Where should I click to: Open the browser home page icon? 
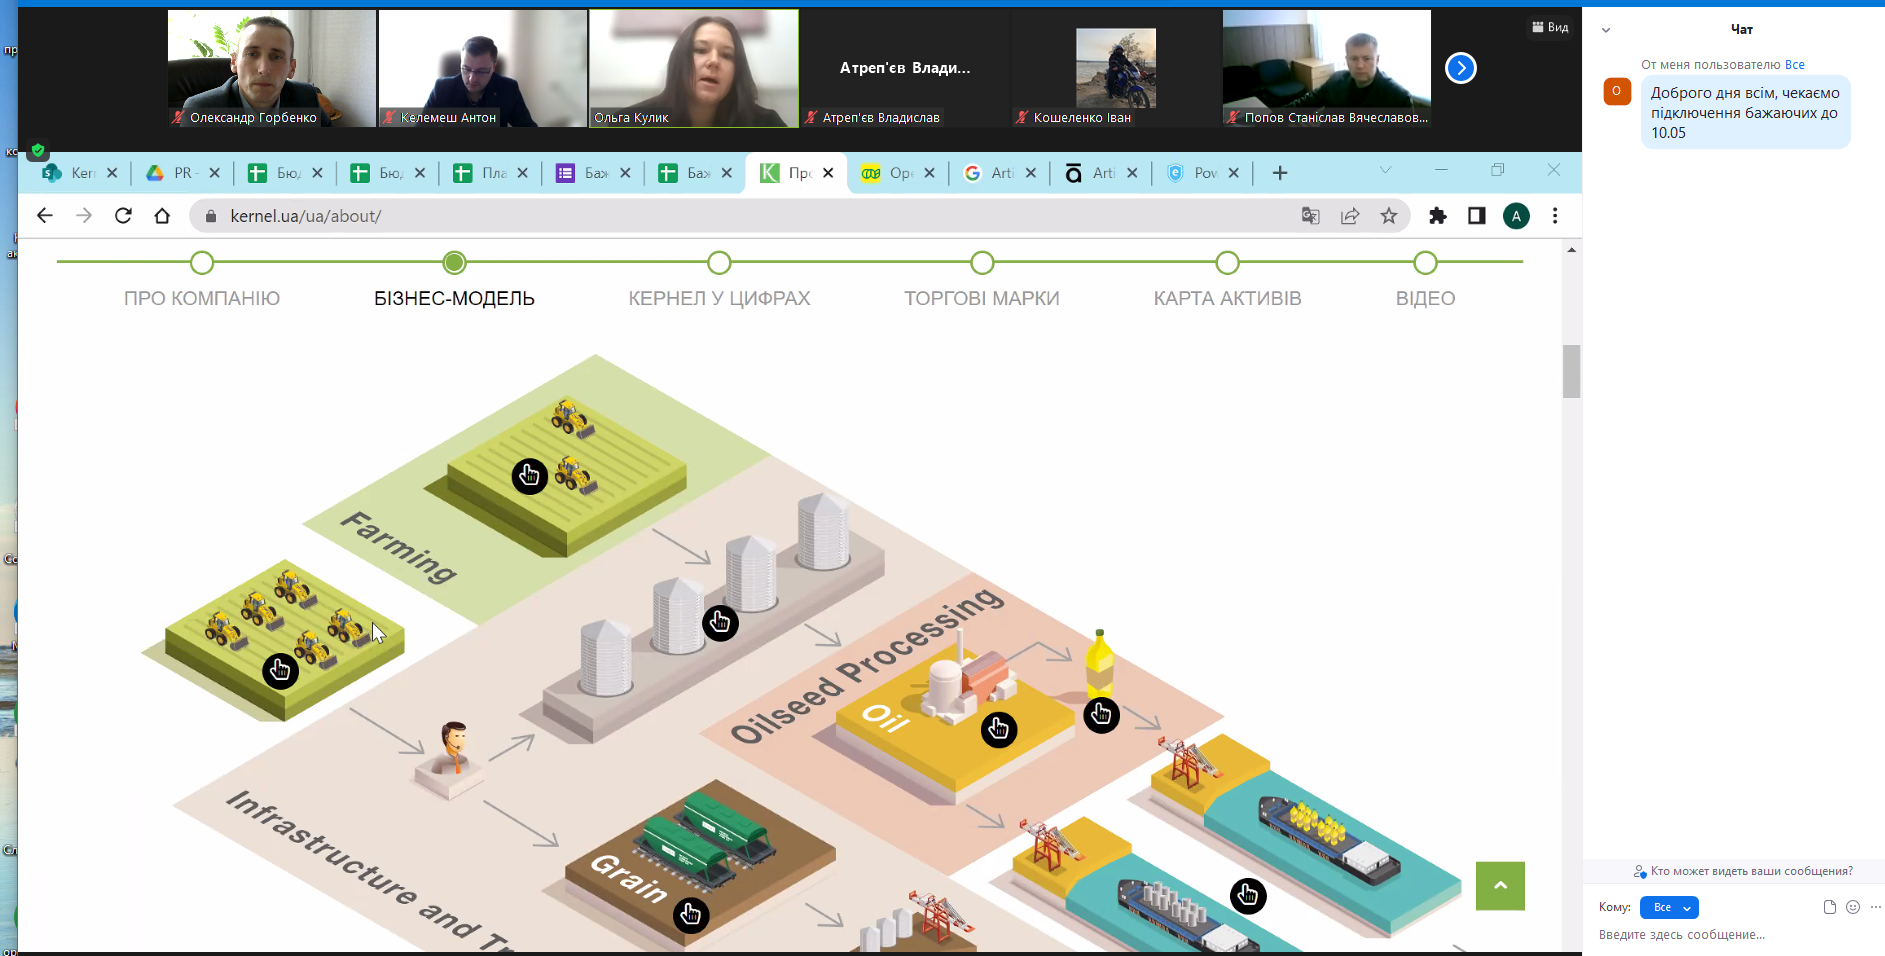point(162,216)
